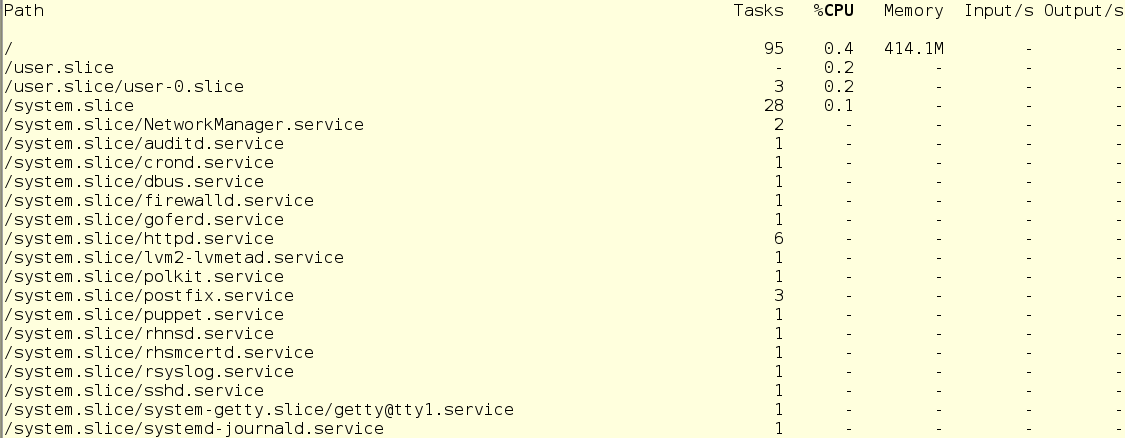Select the crond.service row
This screenshot has height=438, width=1125.
tap(562, 163)
